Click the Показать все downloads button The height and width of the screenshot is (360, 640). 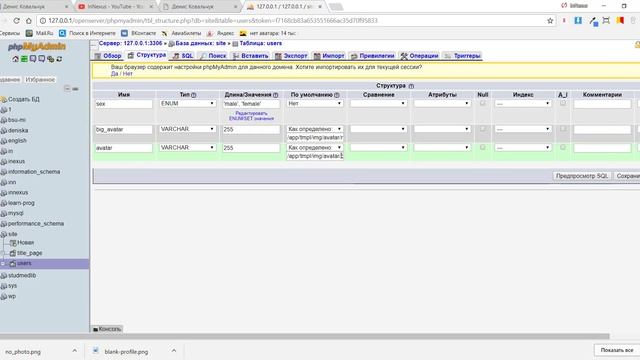click(616, 350)
